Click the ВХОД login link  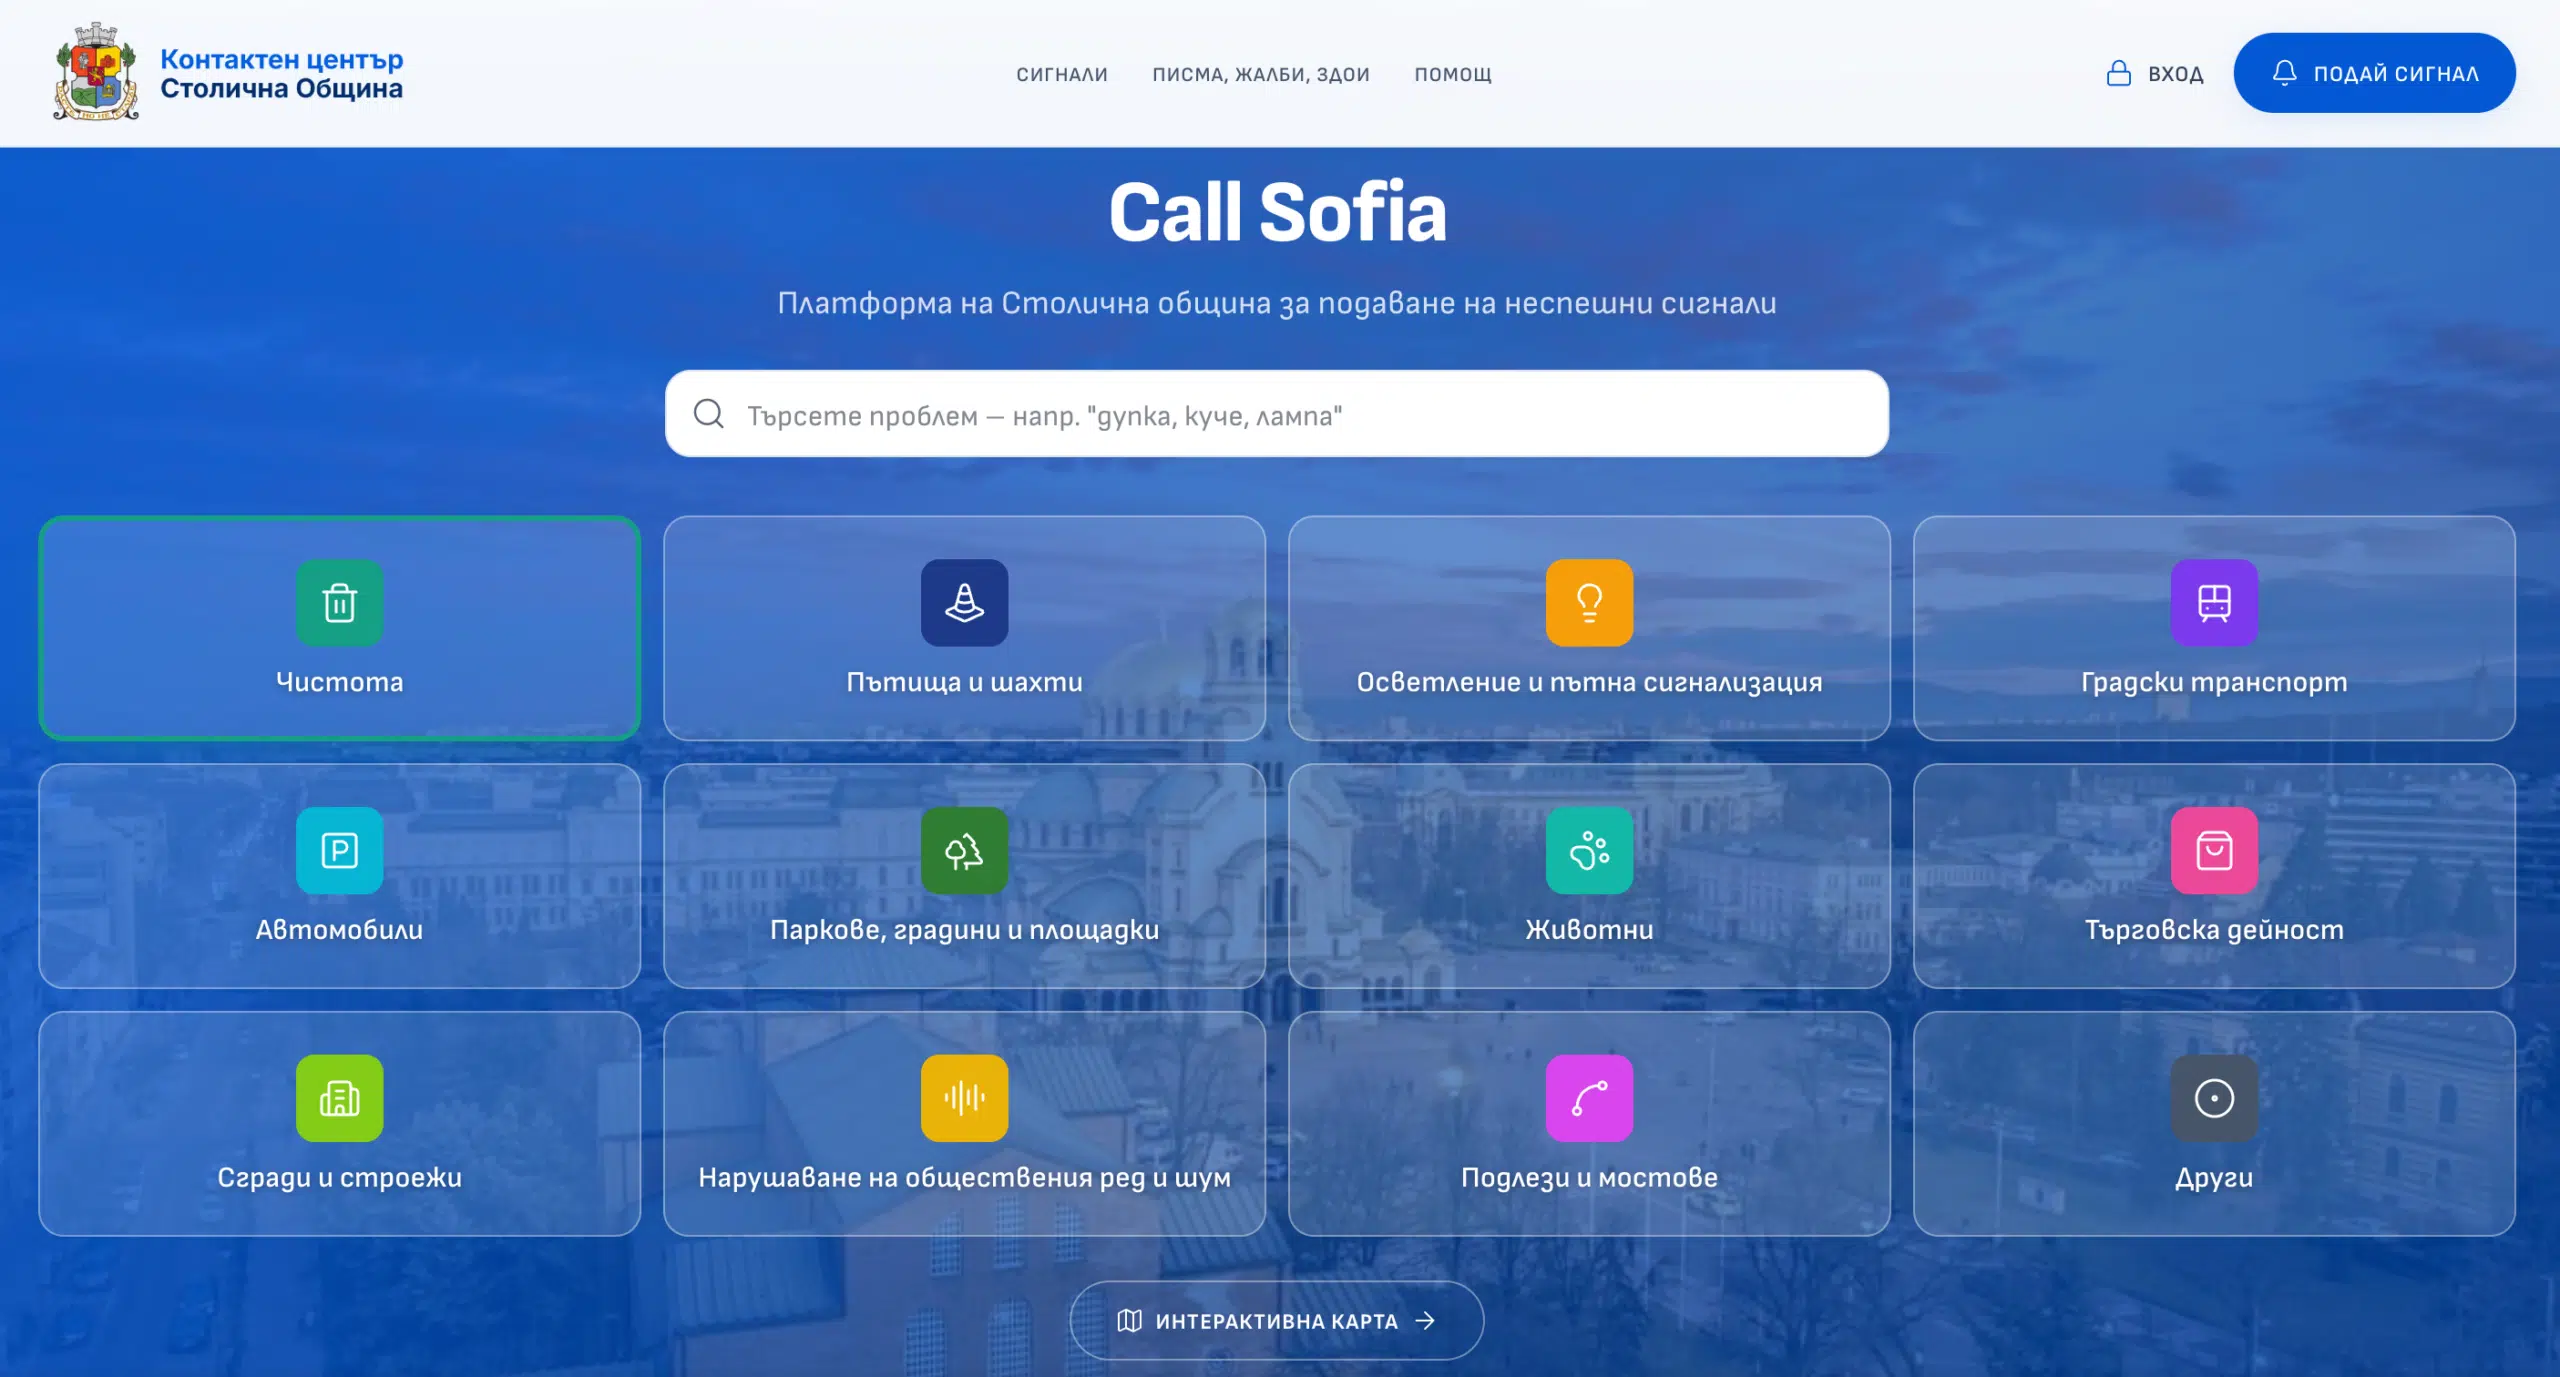(2154, 73)
